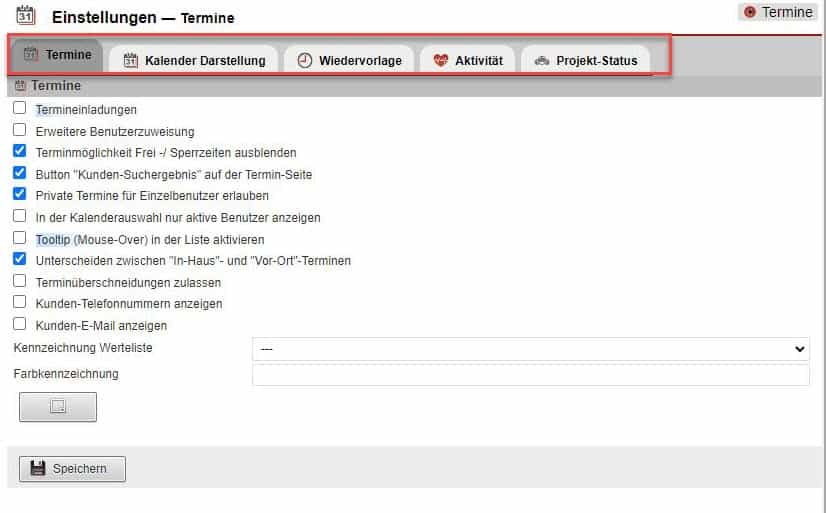
Task: Enable the Termineinladungen checkbox
Action: 19,108
